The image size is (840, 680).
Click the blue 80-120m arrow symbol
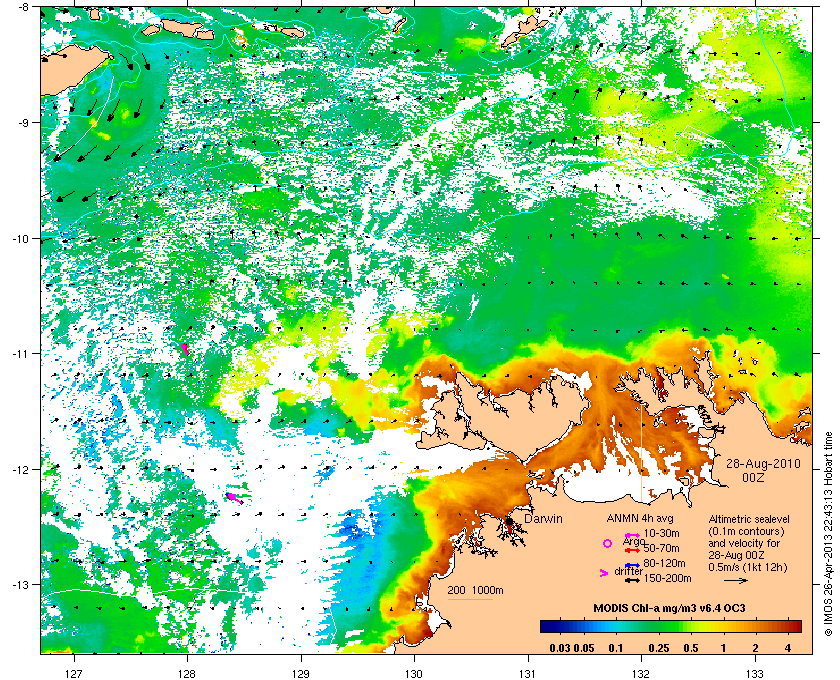[633, 565]
